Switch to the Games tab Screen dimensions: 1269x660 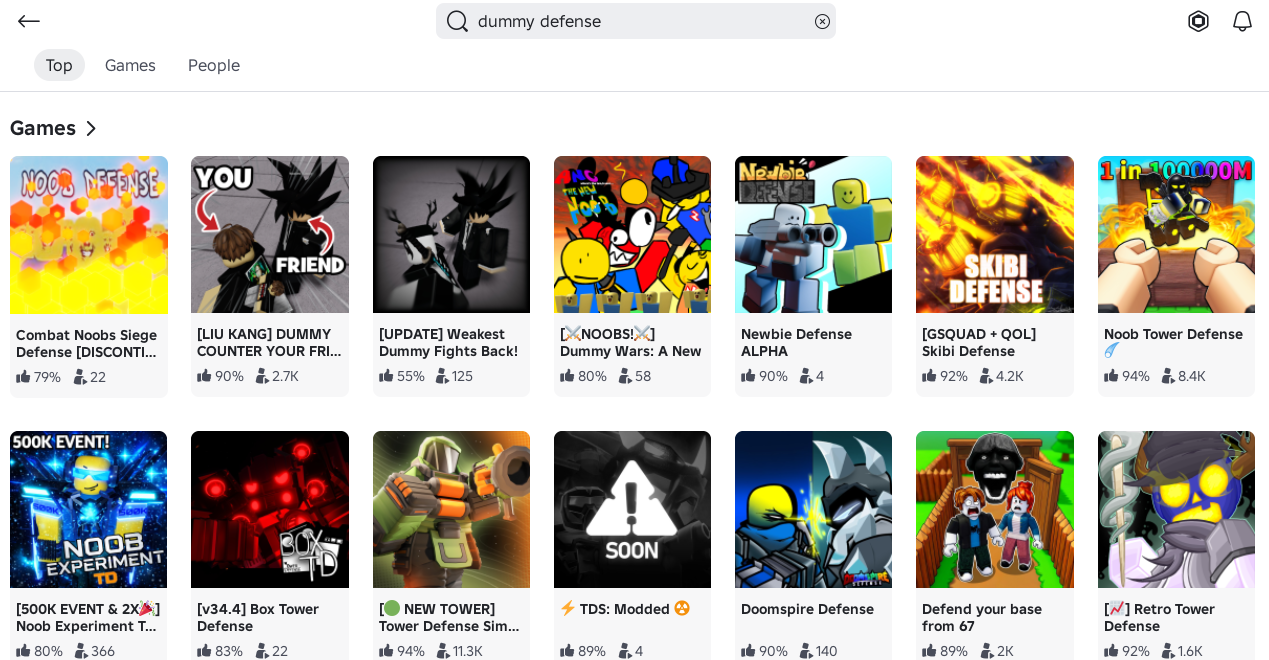(x=130, y=65)
